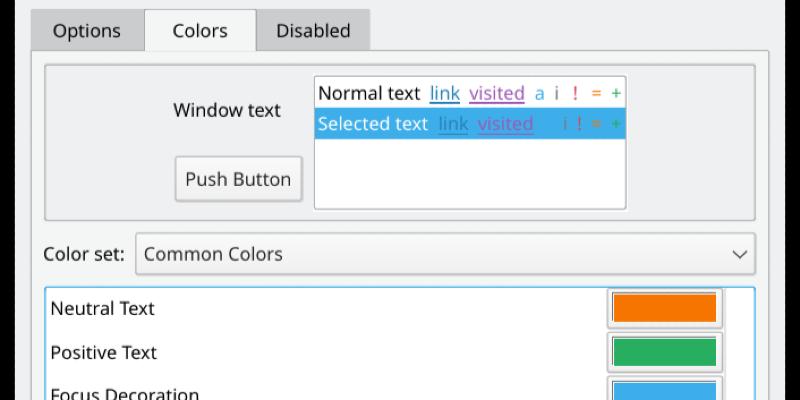Screen dimensions: 800x400
Task: Switch to the Options tab
Action: click(87, 31)
